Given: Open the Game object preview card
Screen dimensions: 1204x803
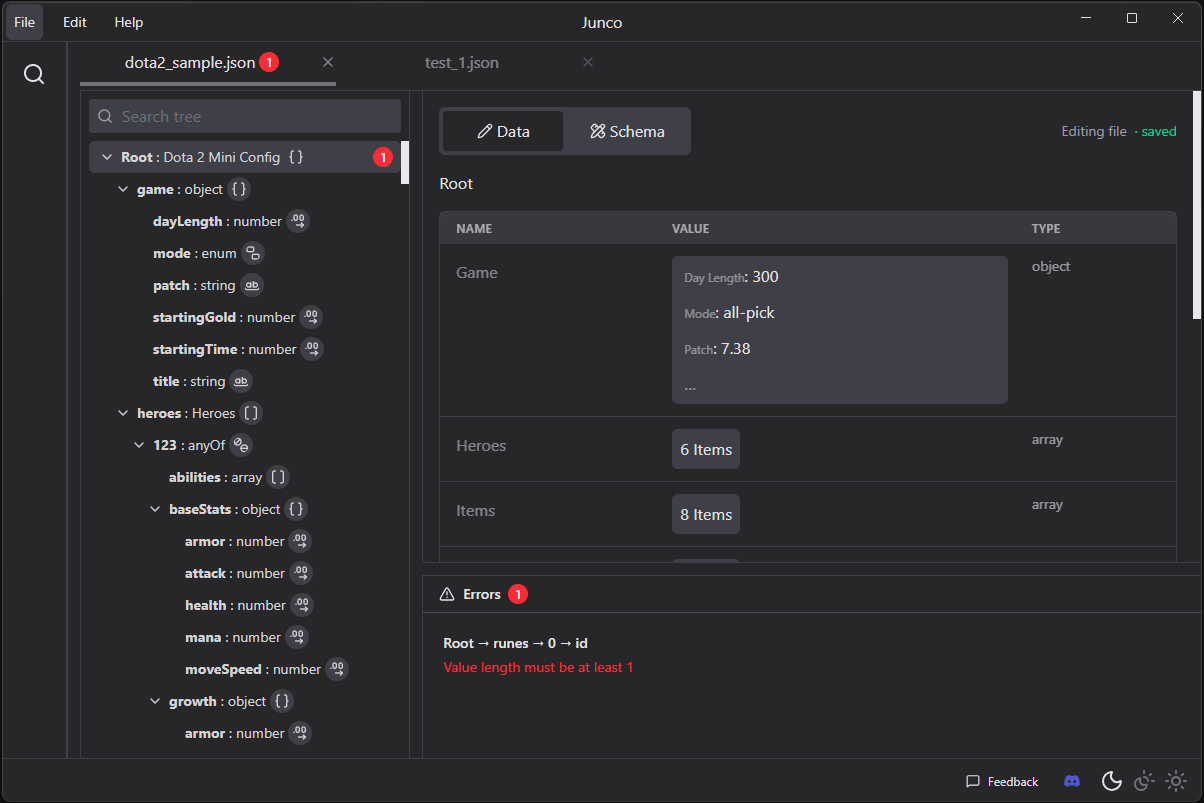Looking at the screenshot, I should pyautogui.click(x=840, y=330).
